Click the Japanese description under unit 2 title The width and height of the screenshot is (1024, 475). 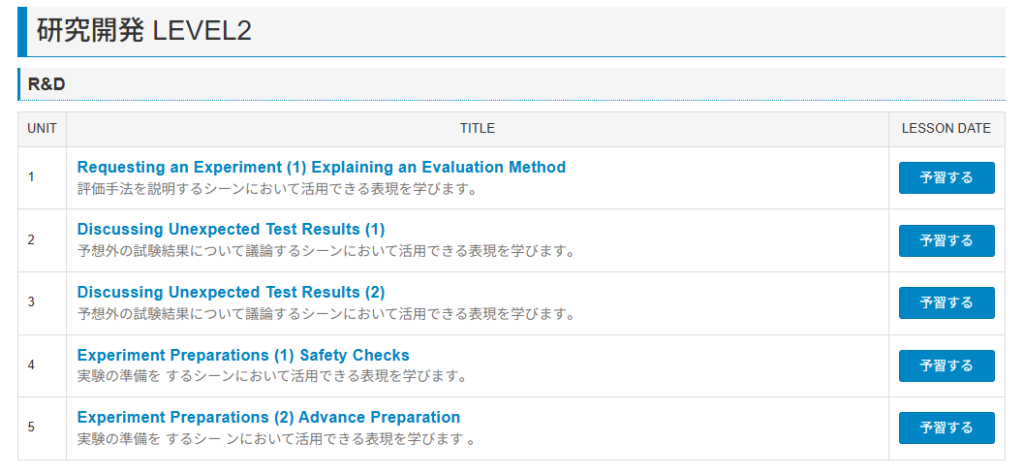tap(326, 251)
